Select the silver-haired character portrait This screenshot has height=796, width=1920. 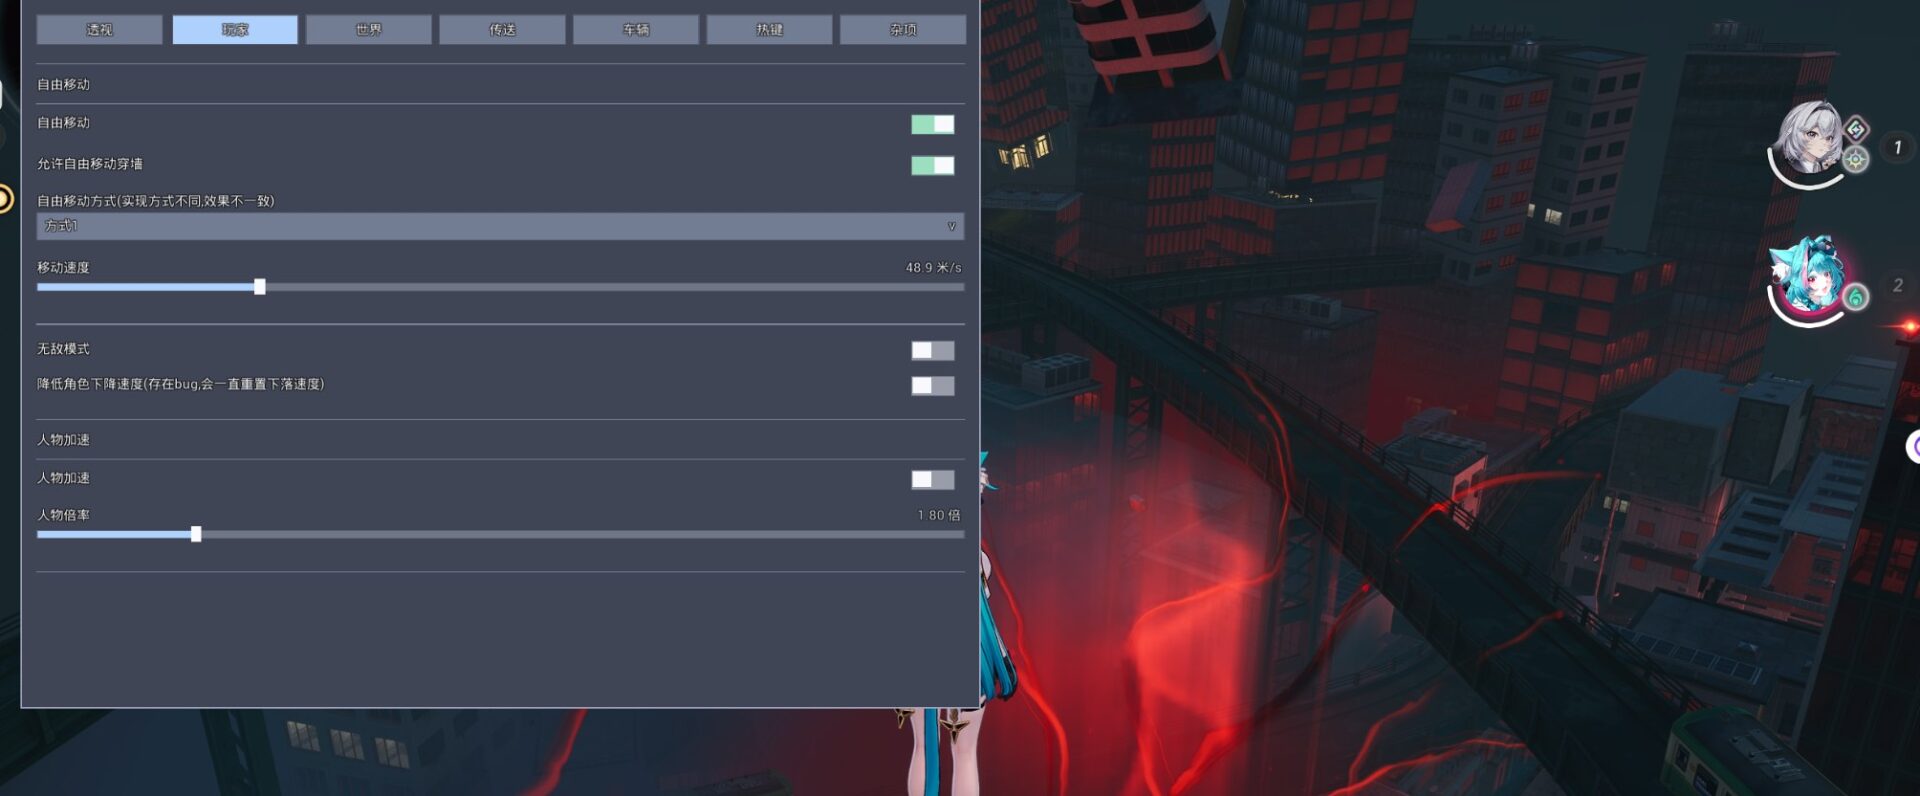[x=1808, y=141]
